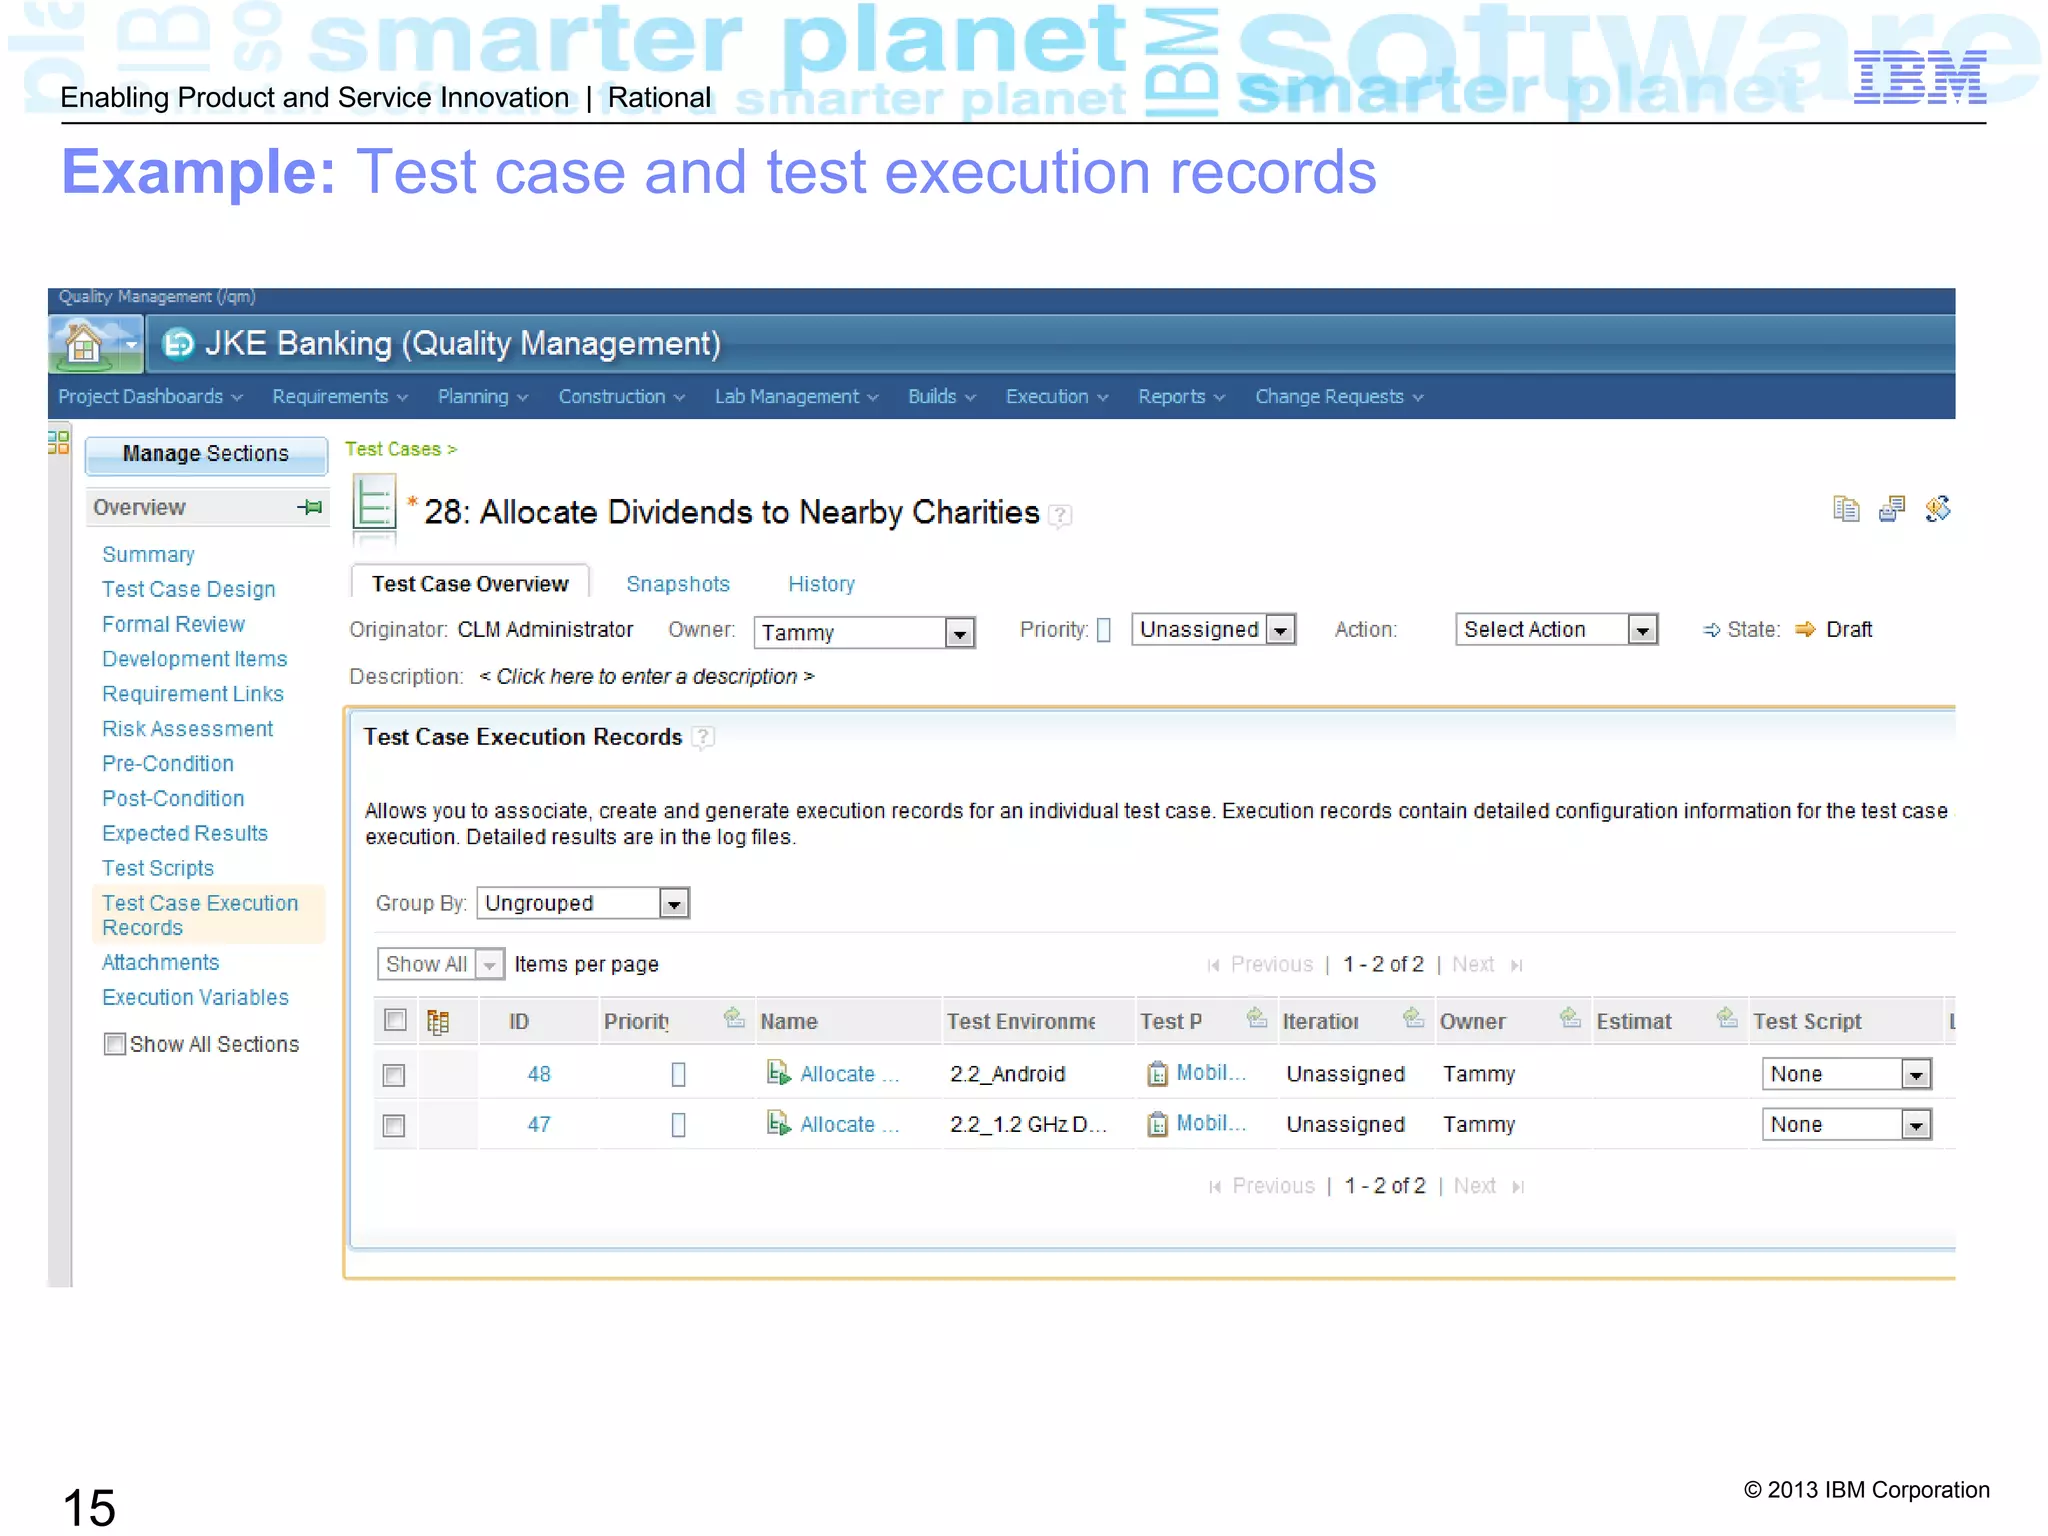Open the Reports menu
Screen dimensions: 2048x1536
coord(1181,397)
